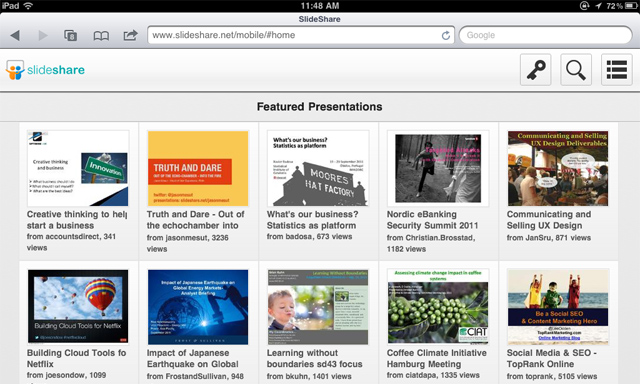Open "Building Cloud Tools for Netflix" title
Screen dimensions: 640x384
click(76, 358)
